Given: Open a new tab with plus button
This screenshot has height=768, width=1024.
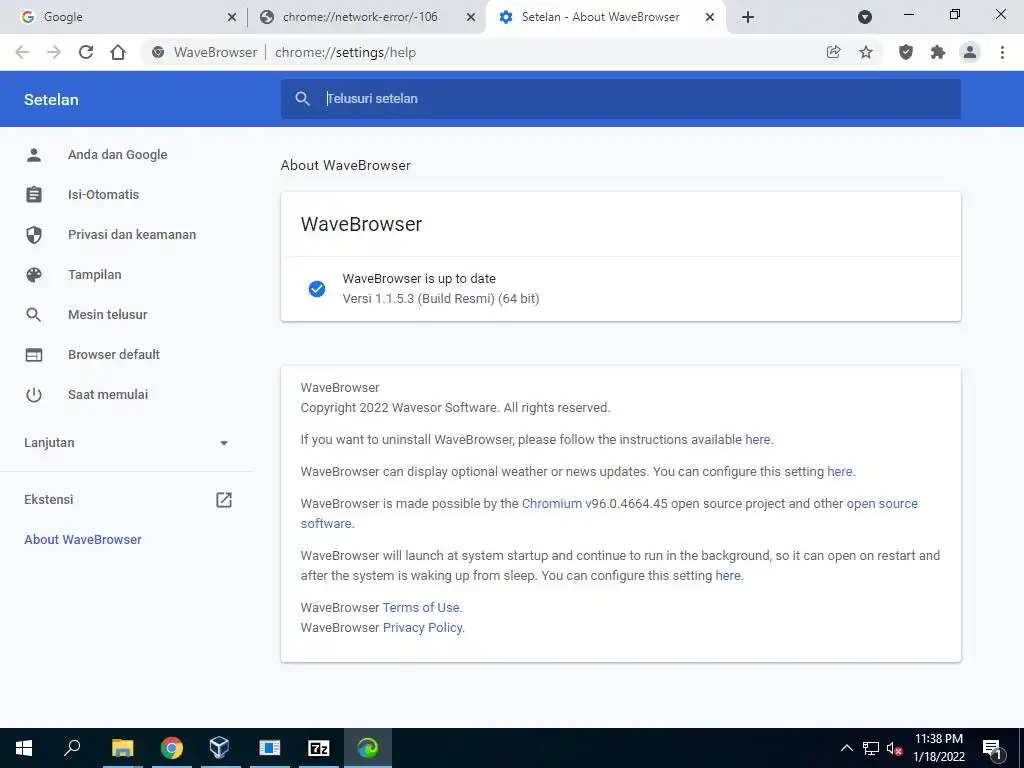Looking at the screenshot, I should click(748, 17).
